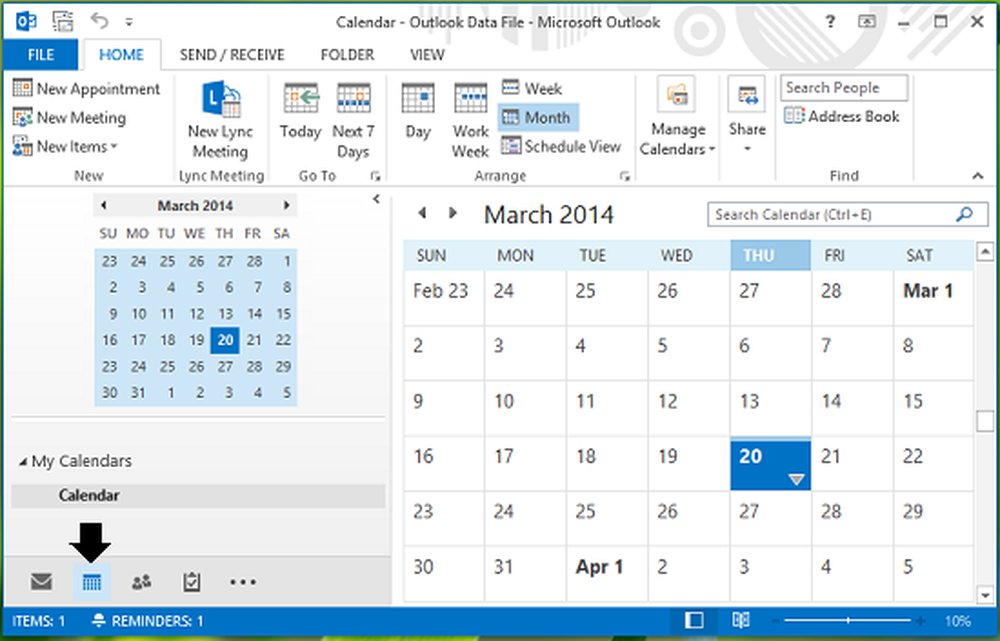The image size is (1000, 641).
Task: Open the Tasks clipboard icon
Action: click(x=192, y=581)
